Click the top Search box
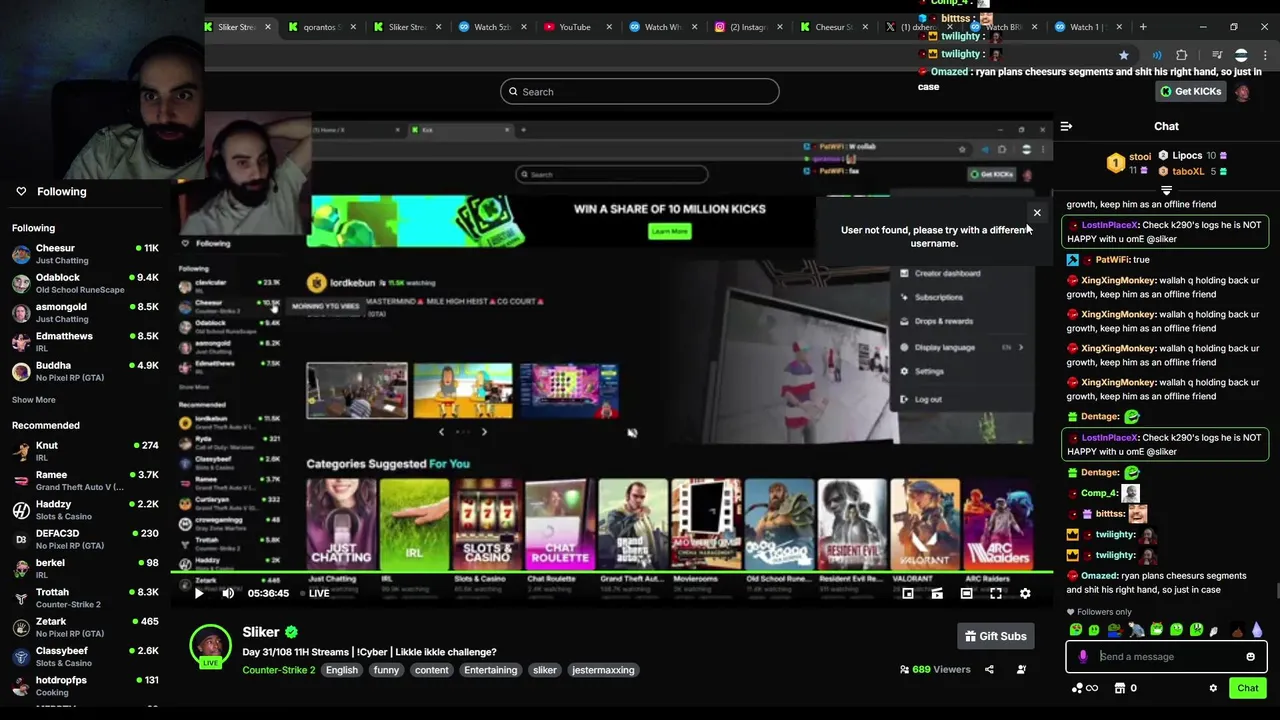 coord(639,92)
